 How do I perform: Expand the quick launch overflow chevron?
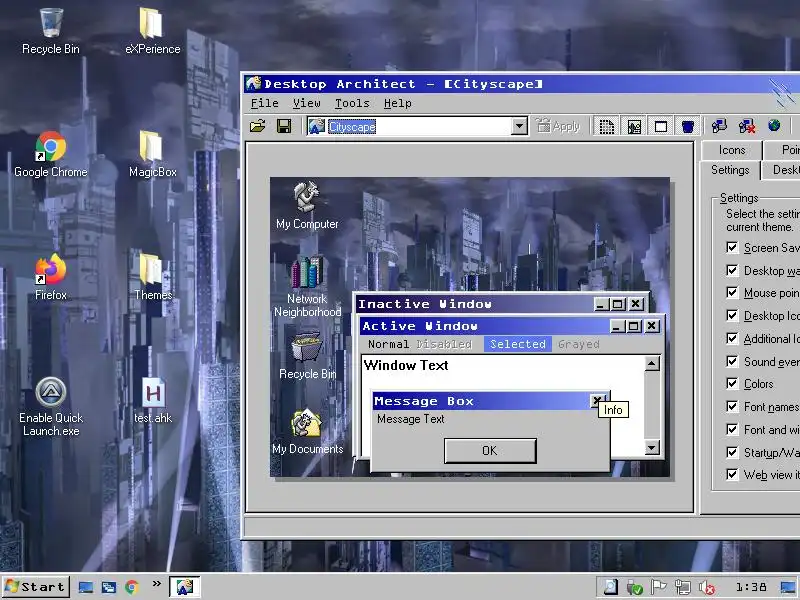pyautogui.click(x=157, y=583)
